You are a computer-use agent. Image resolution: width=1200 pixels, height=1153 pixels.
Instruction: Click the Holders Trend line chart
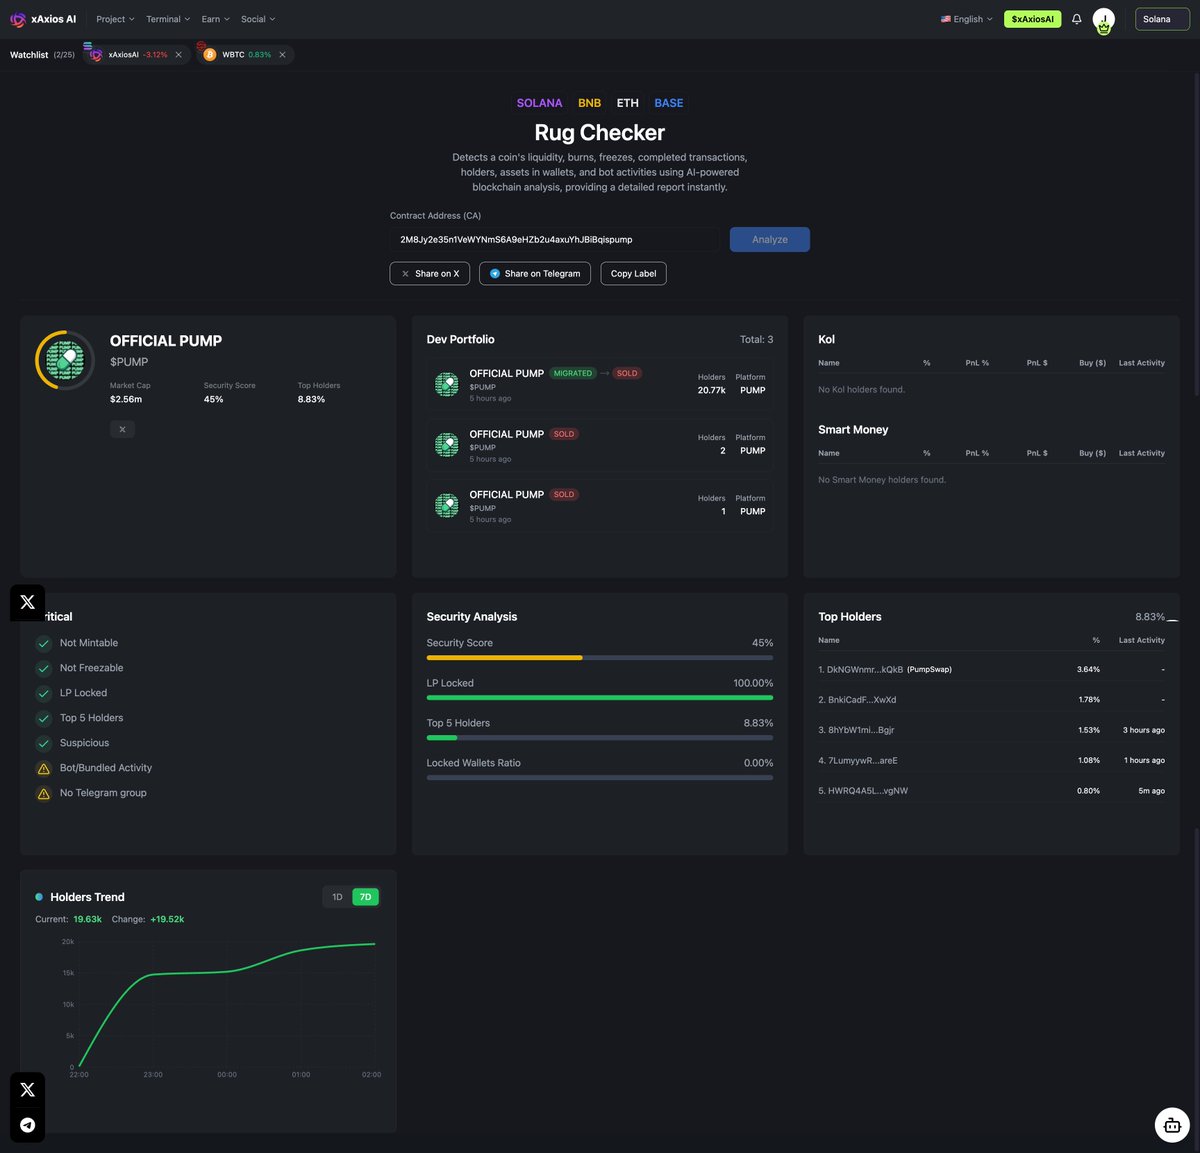click(x=226, y=1004)
